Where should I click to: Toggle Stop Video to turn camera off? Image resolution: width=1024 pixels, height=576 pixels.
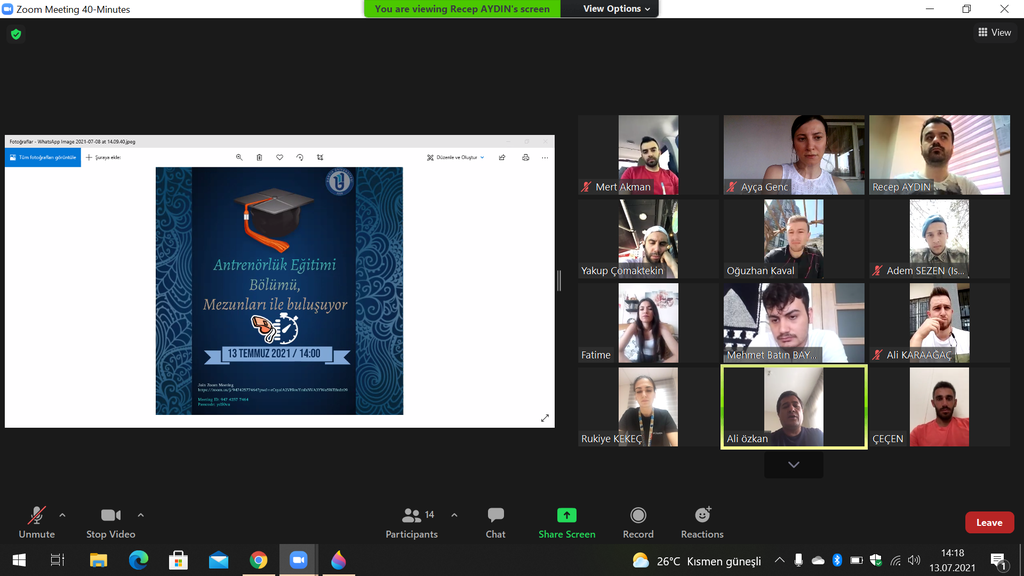point(110,522)
